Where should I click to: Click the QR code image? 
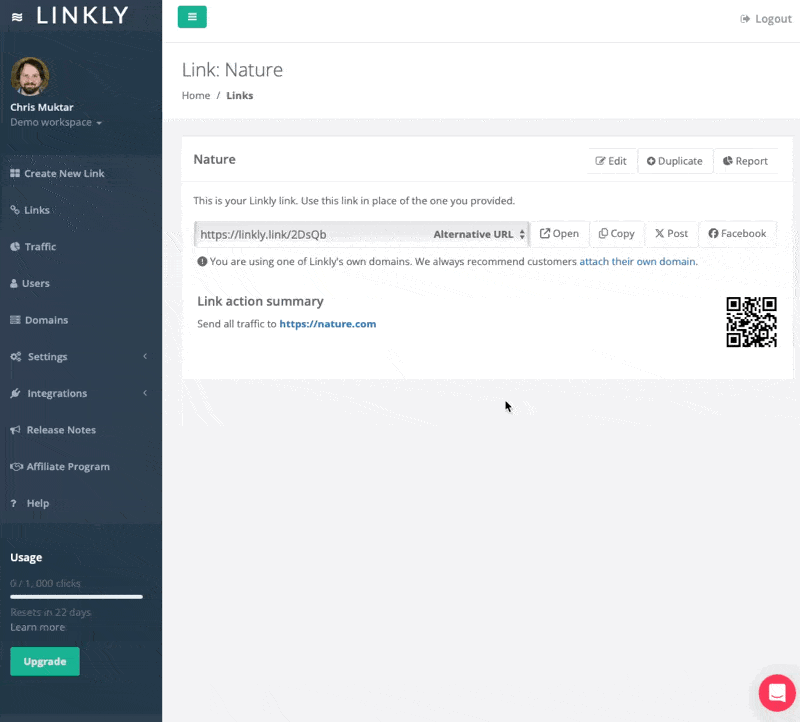point(751,322)
